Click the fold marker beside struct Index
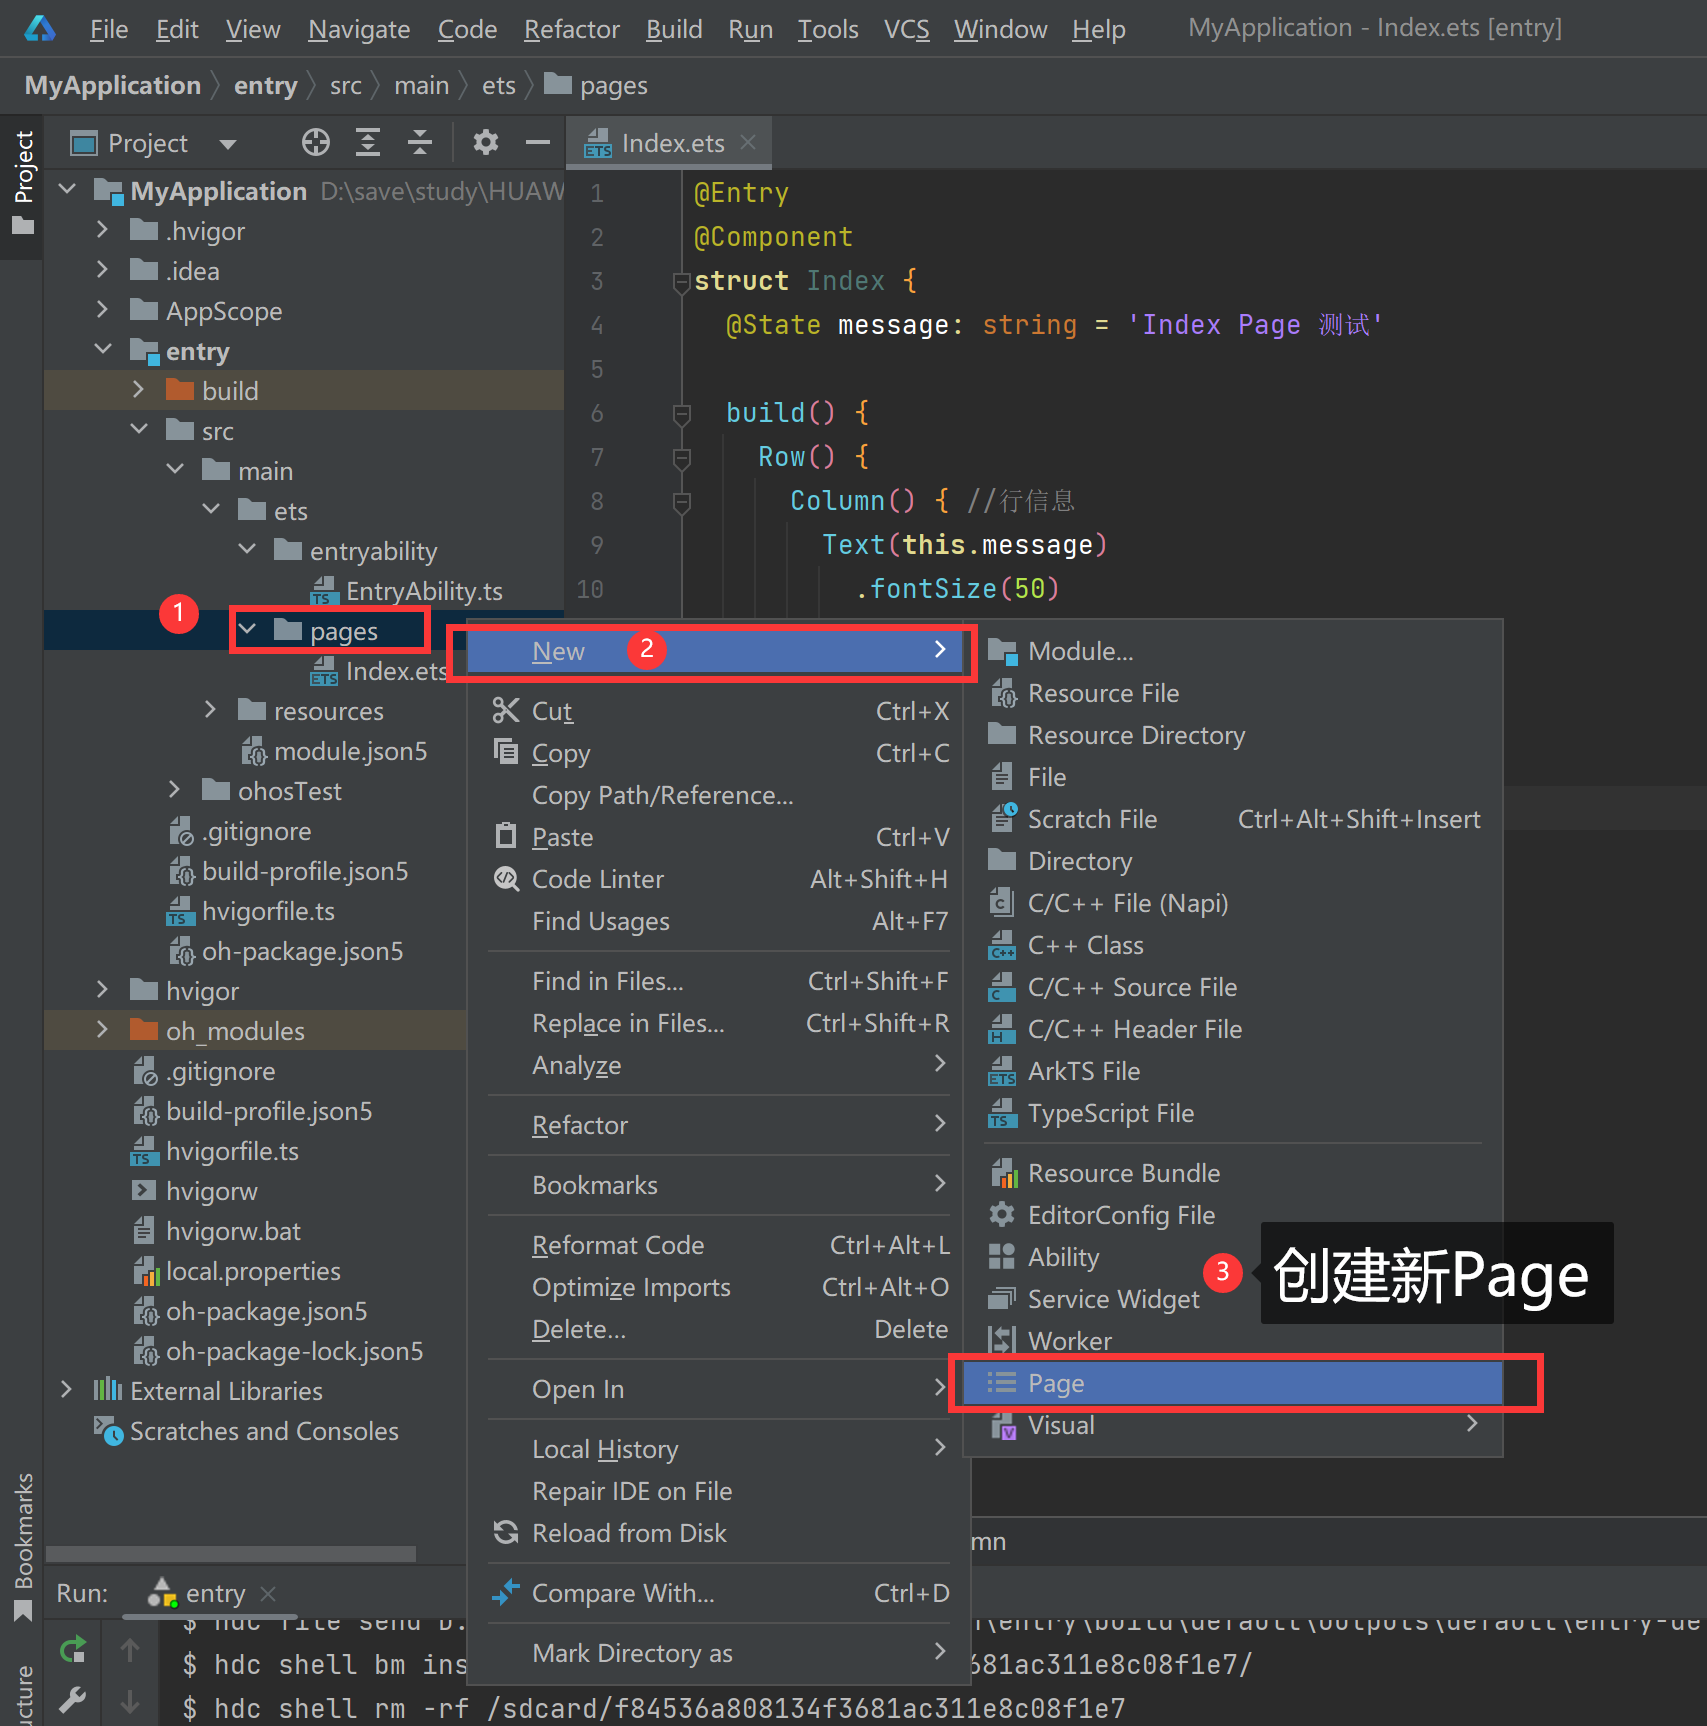The width and height of the screenshot is (1707, 1726). point(682,281)
